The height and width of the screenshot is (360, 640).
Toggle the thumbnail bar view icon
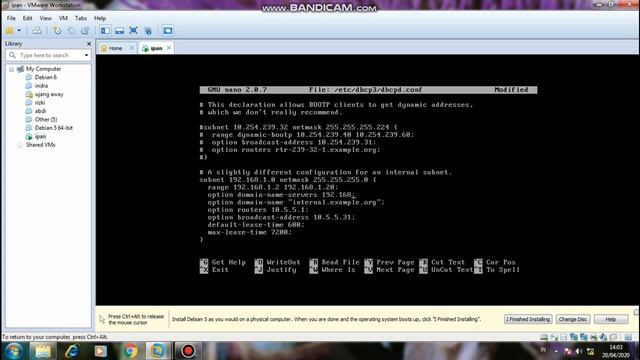click(x=119, y=31)
